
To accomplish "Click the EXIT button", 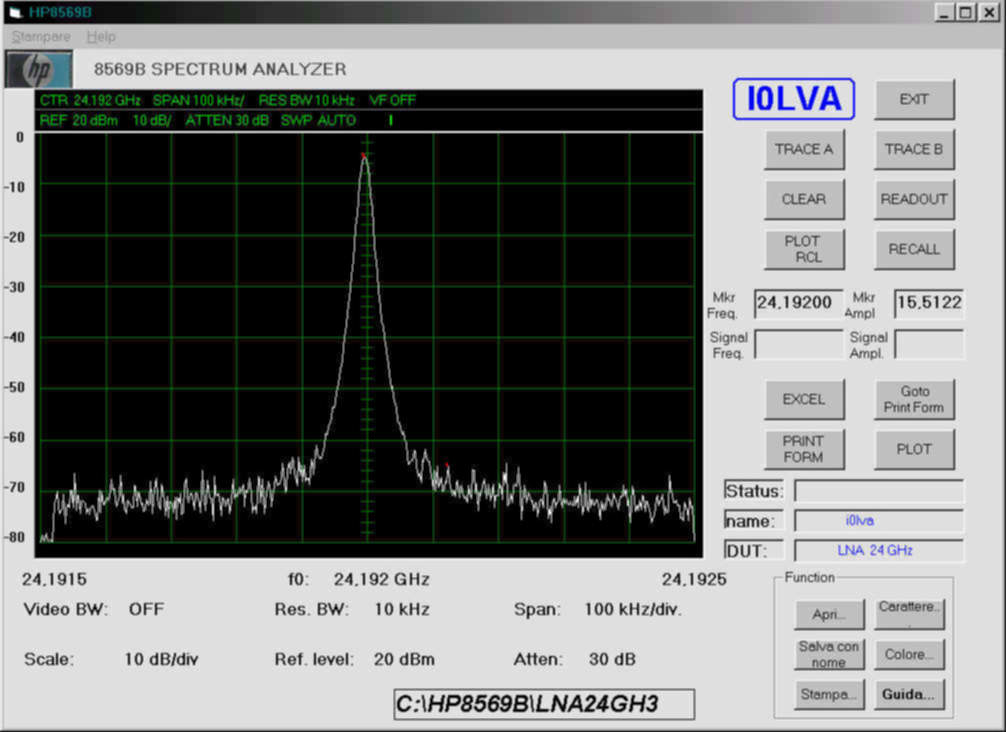I will [914, 99].
